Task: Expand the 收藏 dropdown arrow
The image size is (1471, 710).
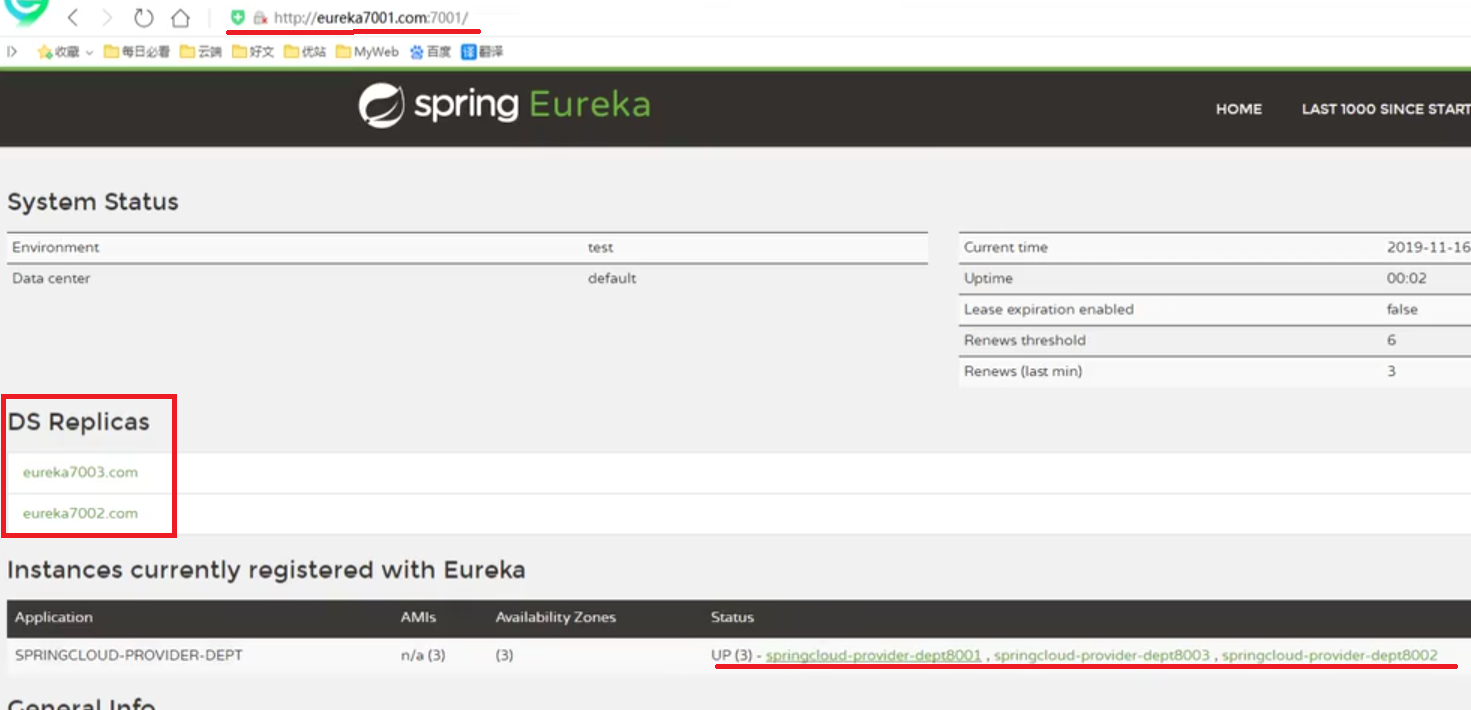Action: point(89,52)
